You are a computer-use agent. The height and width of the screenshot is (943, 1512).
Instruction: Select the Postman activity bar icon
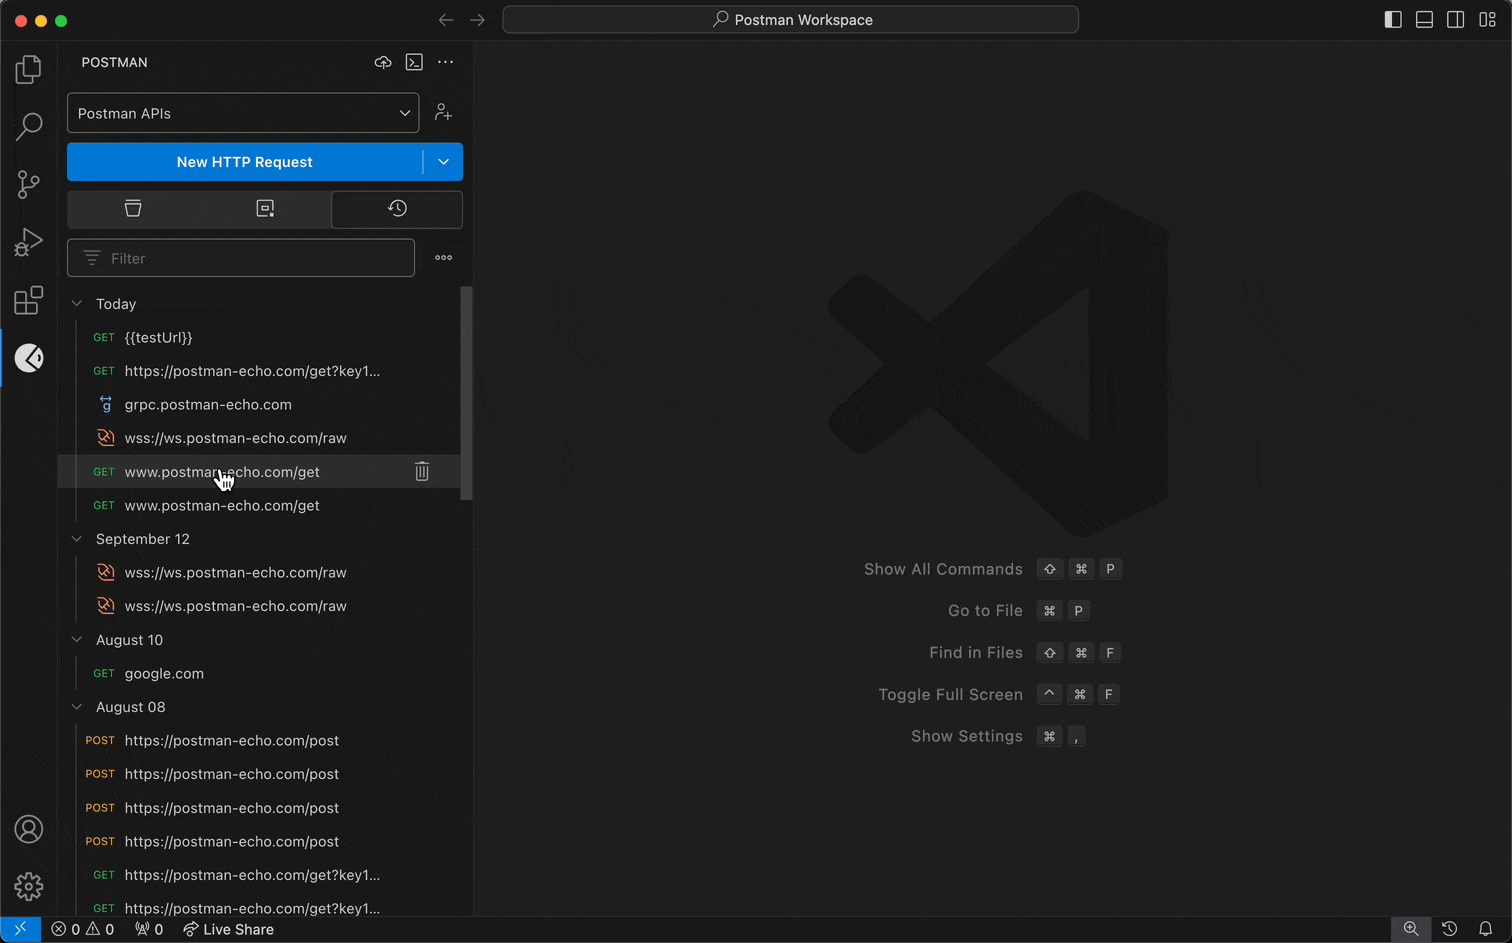(x=29, y=358)
